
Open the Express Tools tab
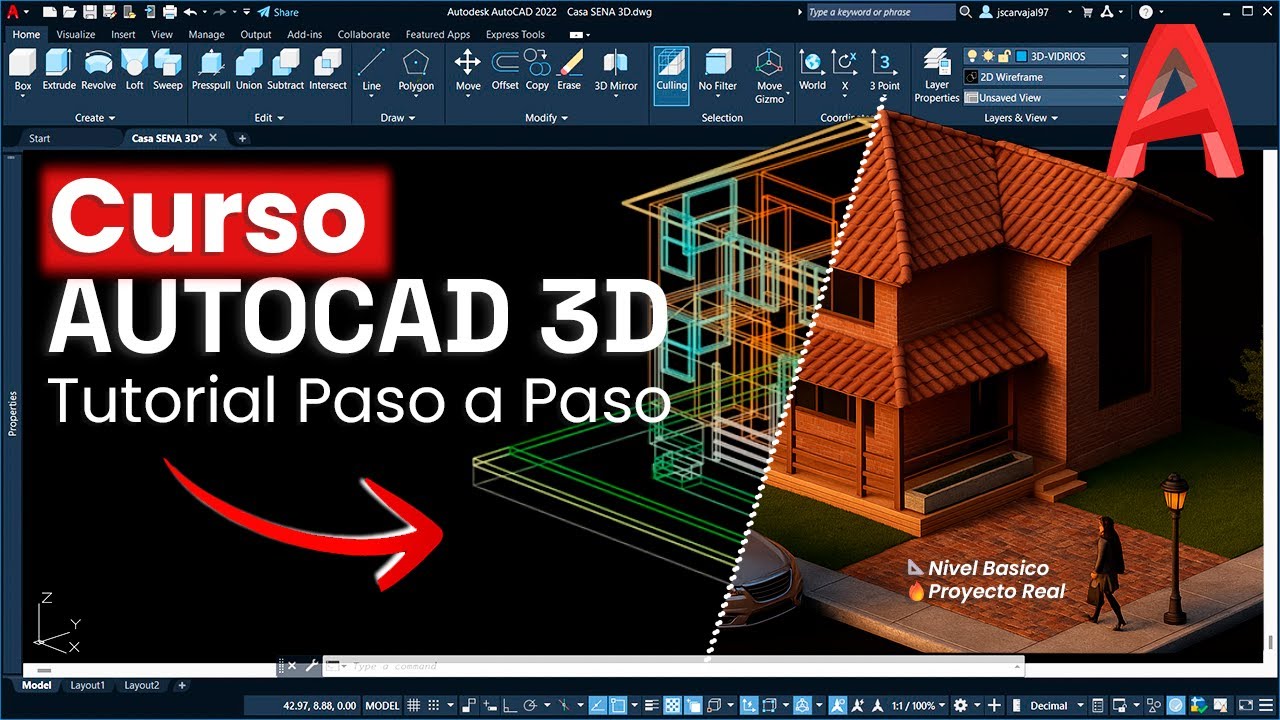tap(516, 34)
